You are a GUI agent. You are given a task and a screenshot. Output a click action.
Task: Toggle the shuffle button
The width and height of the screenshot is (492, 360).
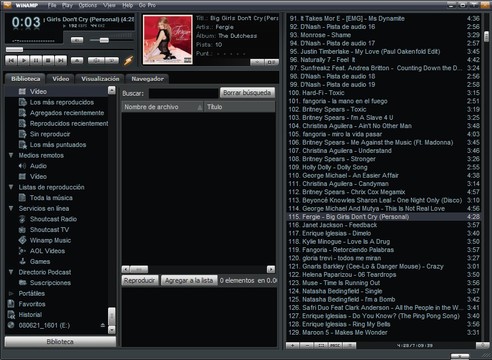tap(96, 60)
